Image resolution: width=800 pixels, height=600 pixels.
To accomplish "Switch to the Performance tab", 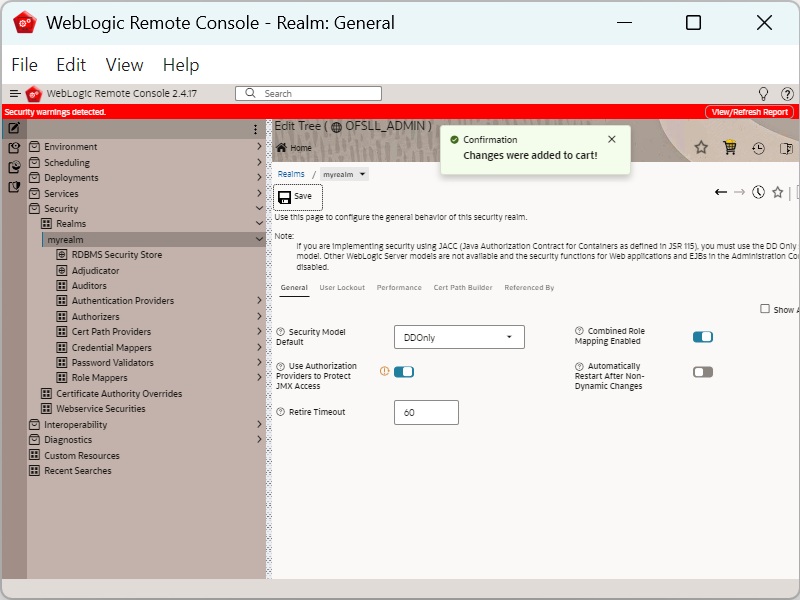I will pyautogui.click(x=399, y=287).
